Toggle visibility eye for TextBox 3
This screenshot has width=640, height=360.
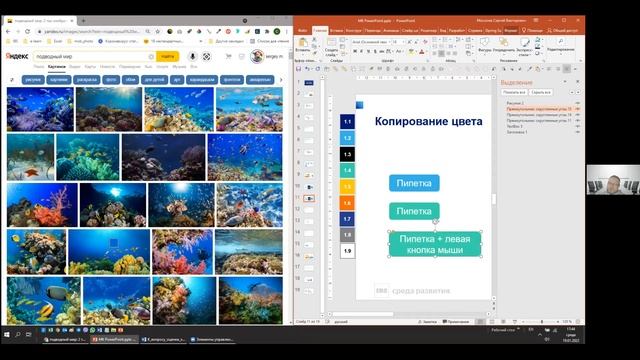pos(577,126)
